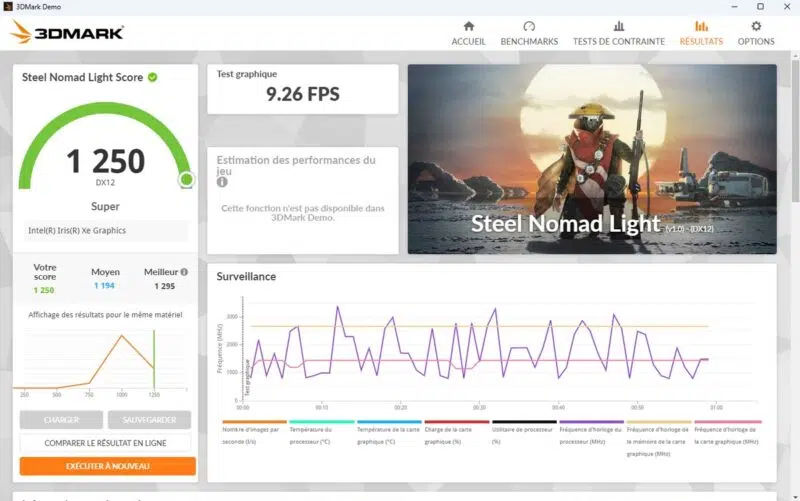This screenshot has width=800, height=501.
Task: Click the Surveillance frequency line chart
Action: coord(487,352)
